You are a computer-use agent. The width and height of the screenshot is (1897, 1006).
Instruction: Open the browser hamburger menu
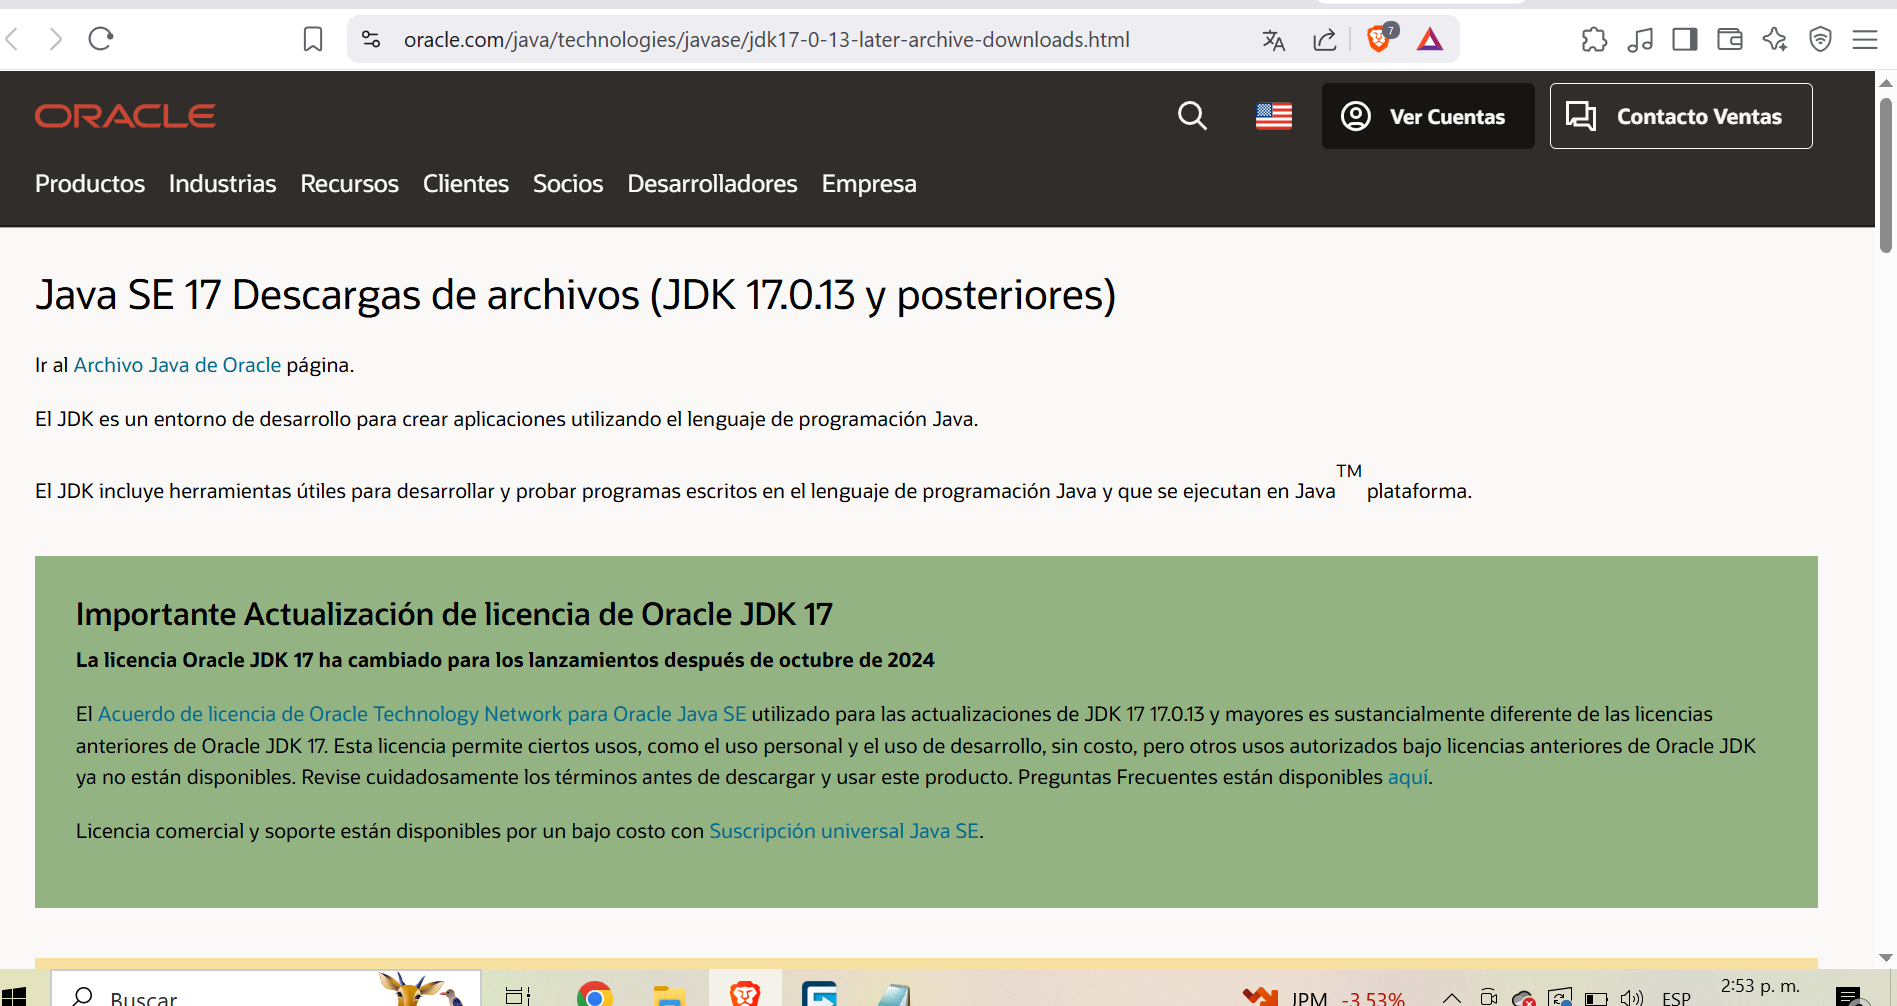click(x=1865, y=40)
